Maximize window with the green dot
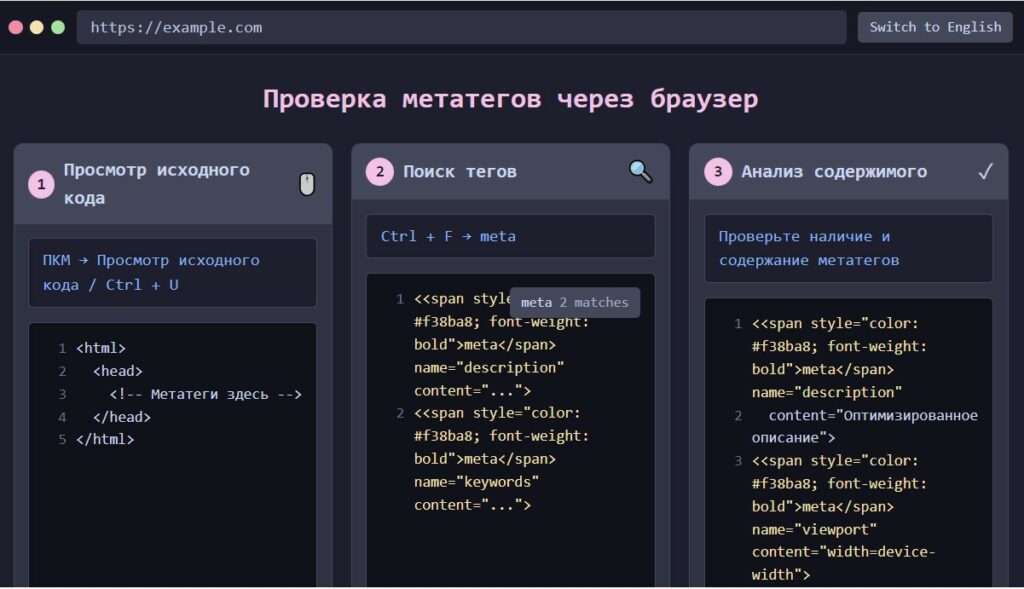Image resolution: width=1024 pixels, height=589 pixels. click(58, 27)
